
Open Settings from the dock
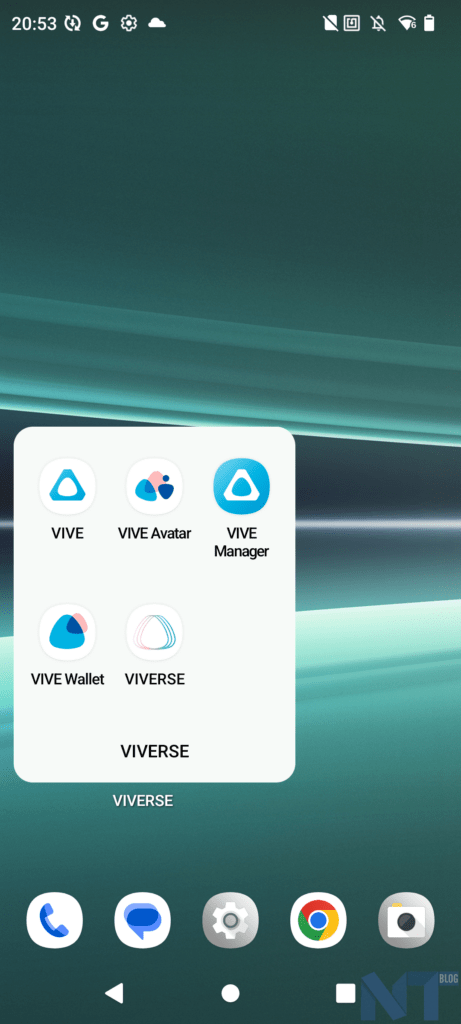tap(230, 920)
